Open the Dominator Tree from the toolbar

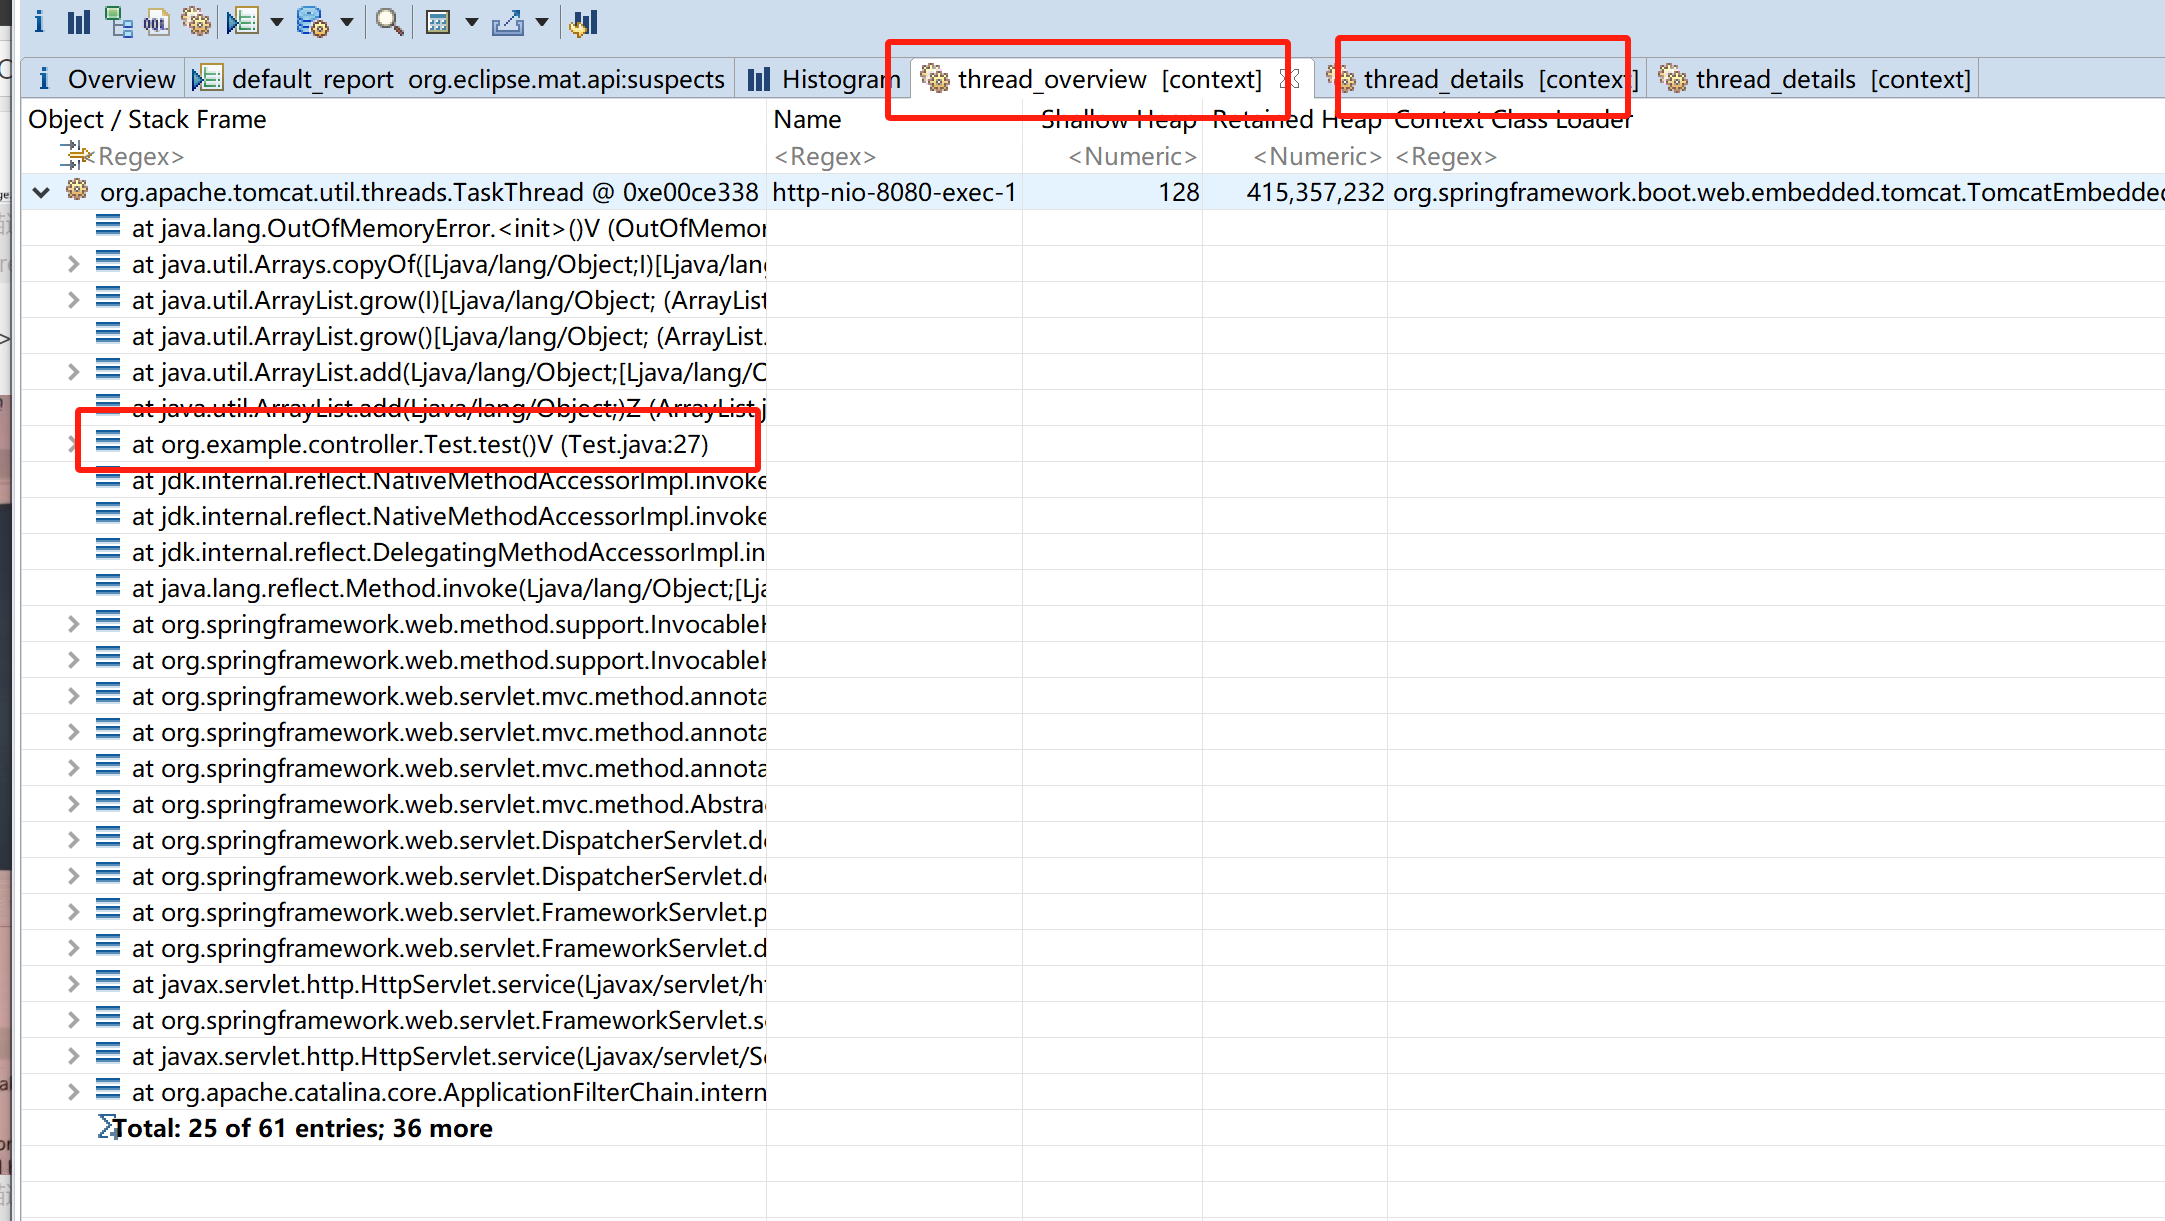click(x=119, y=21)
